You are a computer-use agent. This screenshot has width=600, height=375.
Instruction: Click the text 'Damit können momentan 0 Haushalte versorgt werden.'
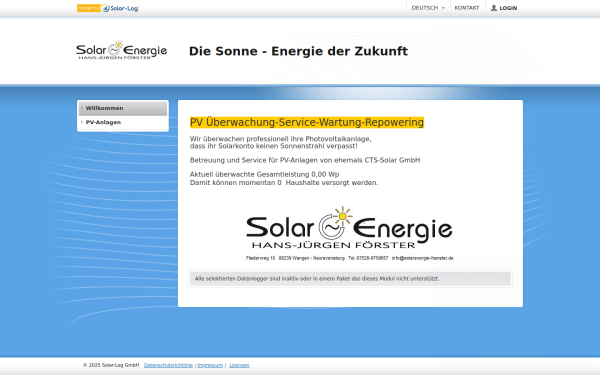(284, 183)
